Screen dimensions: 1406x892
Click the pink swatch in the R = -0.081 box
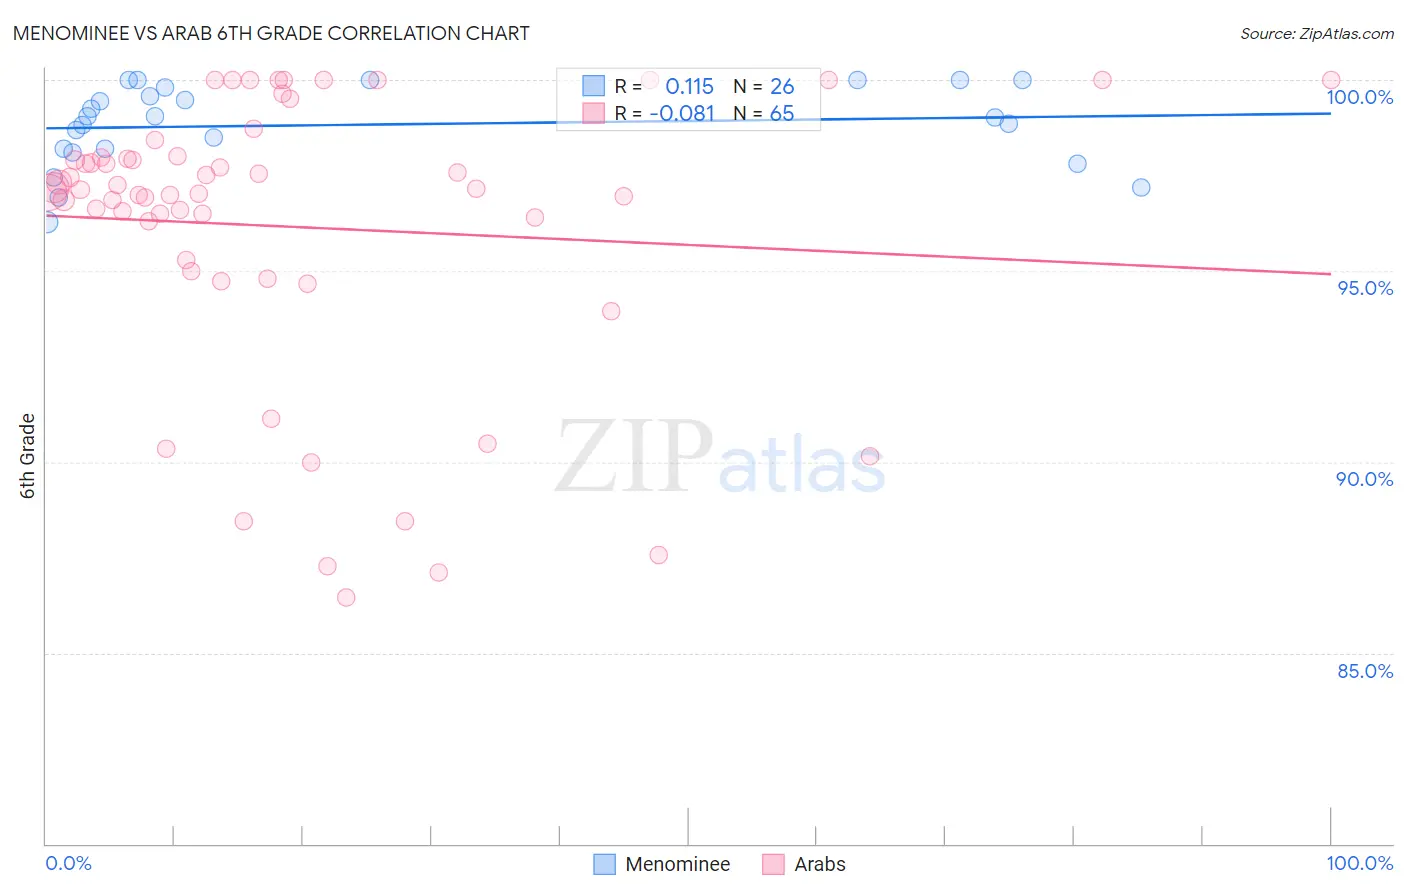pos(594,113)
